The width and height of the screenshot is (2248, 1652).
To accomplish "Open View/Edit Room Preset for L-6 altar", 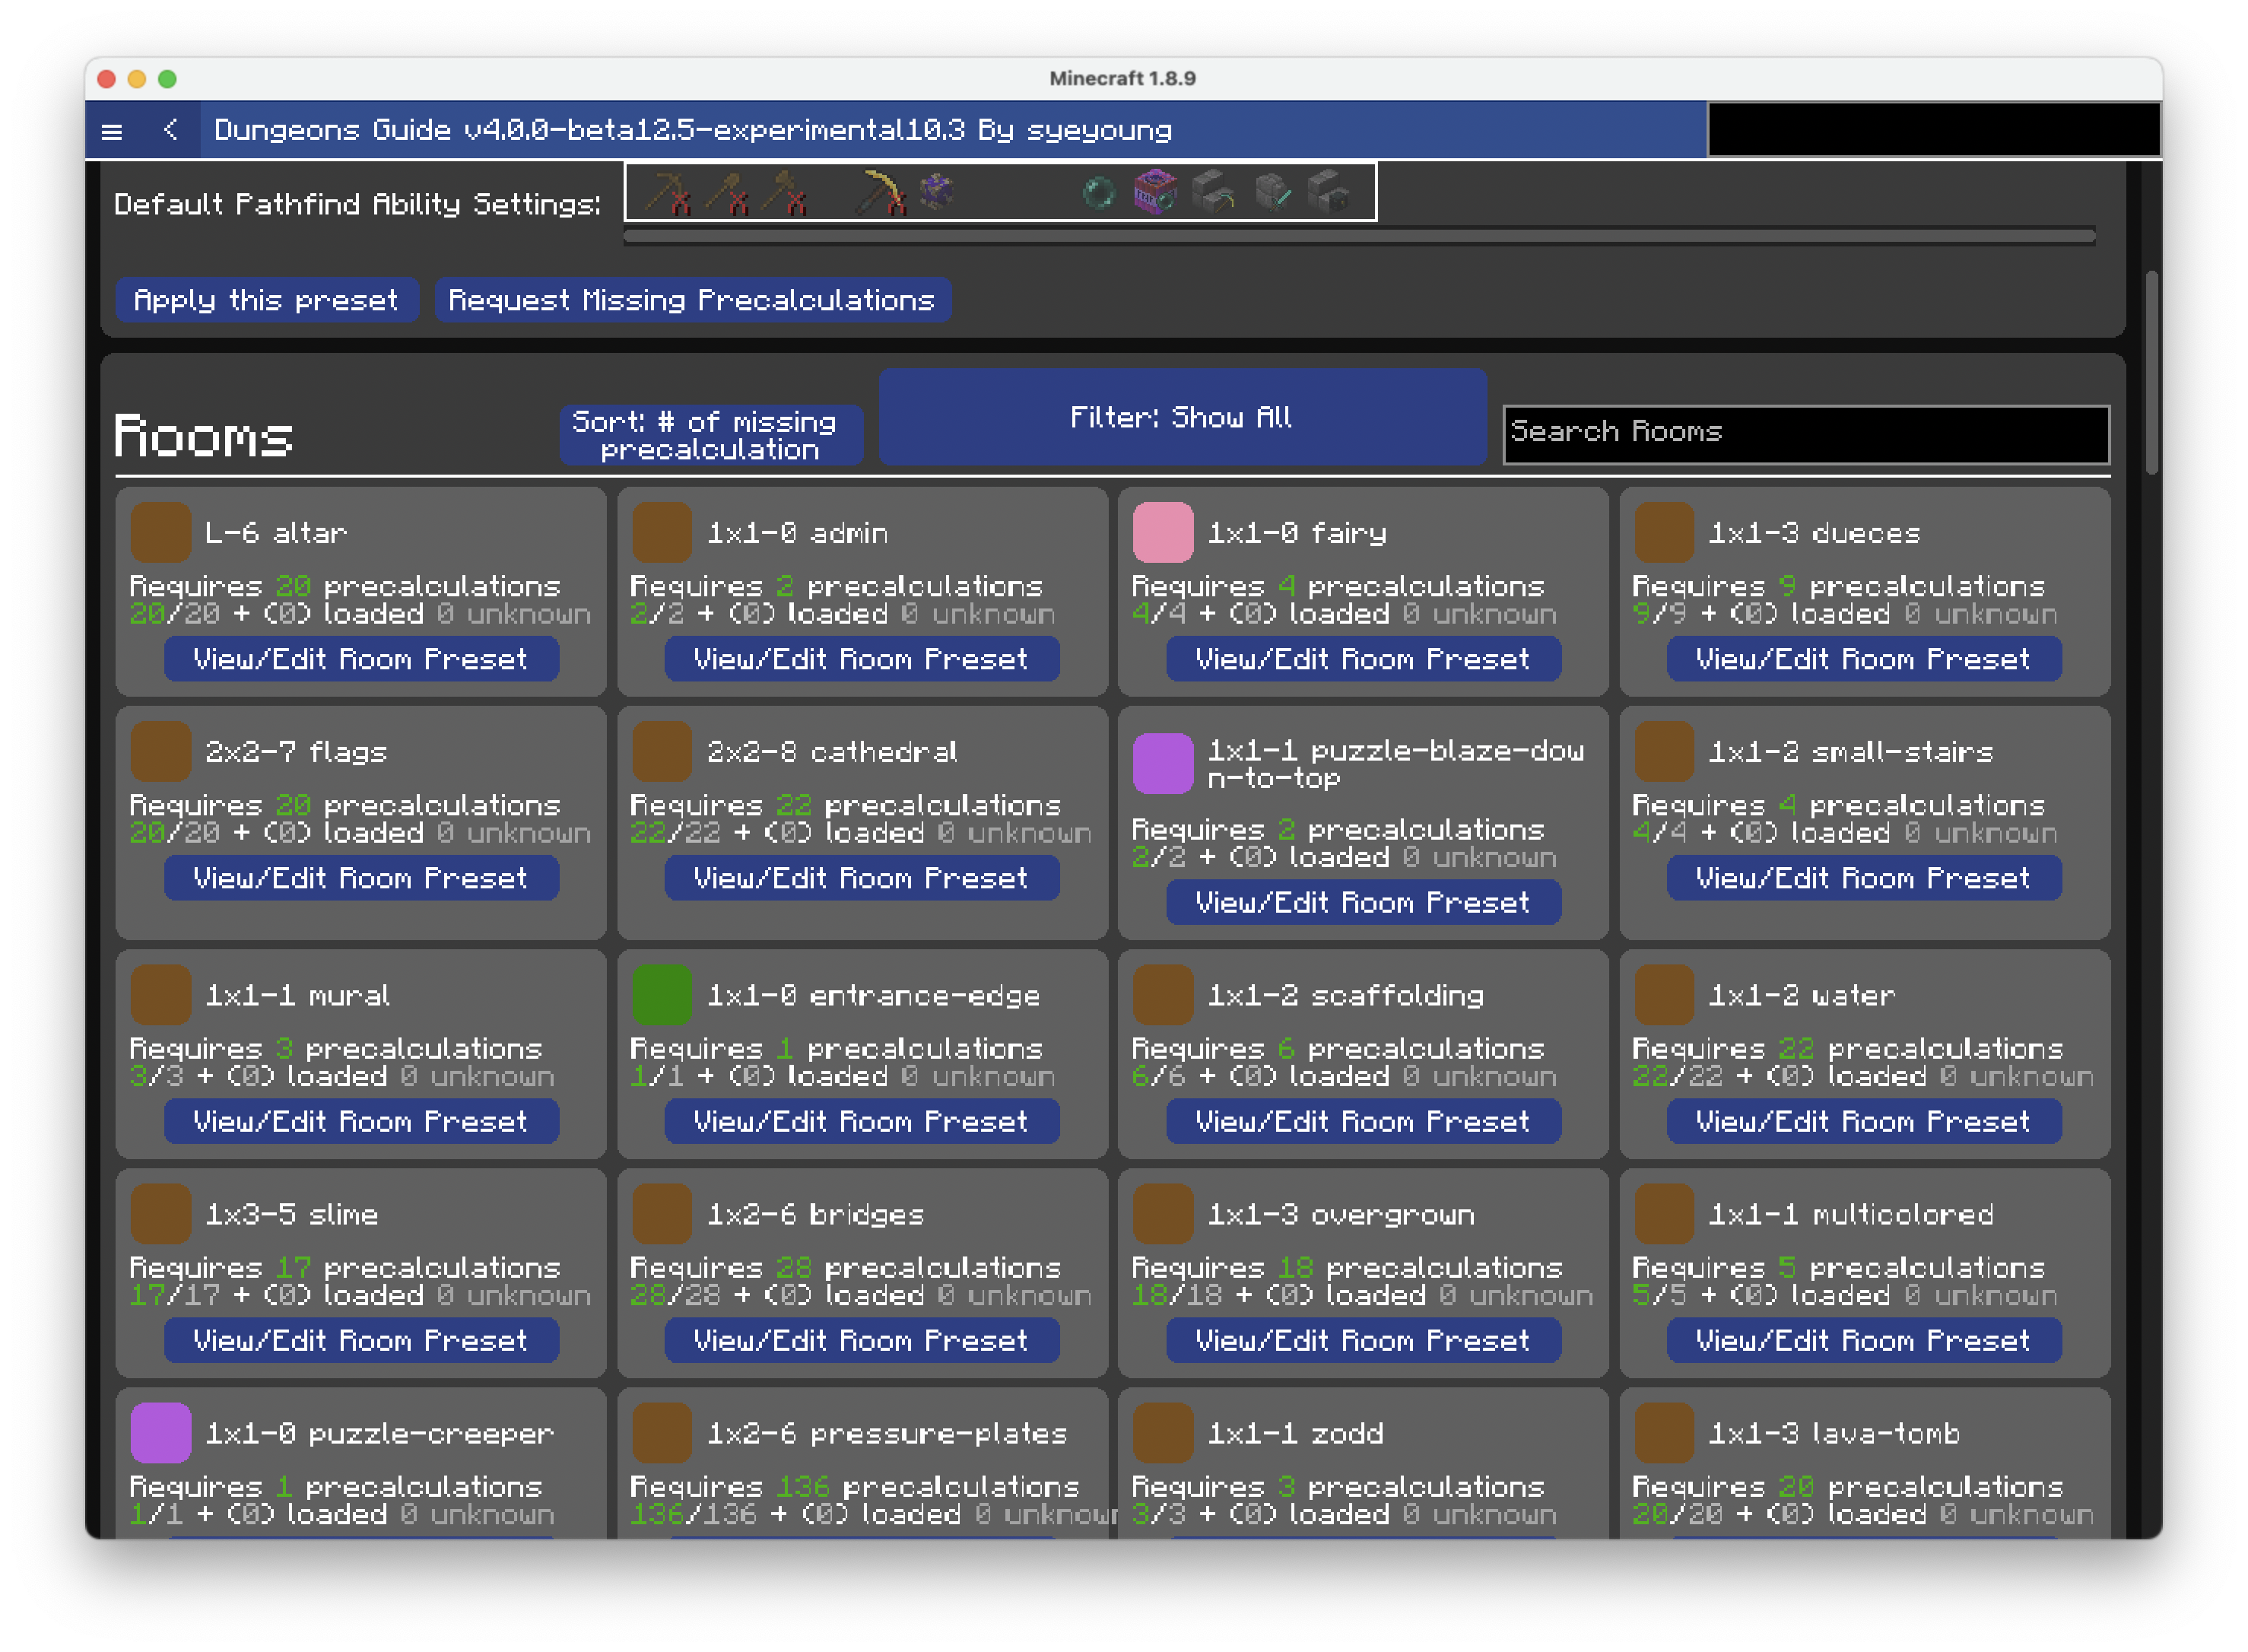I will coord(360,659).
